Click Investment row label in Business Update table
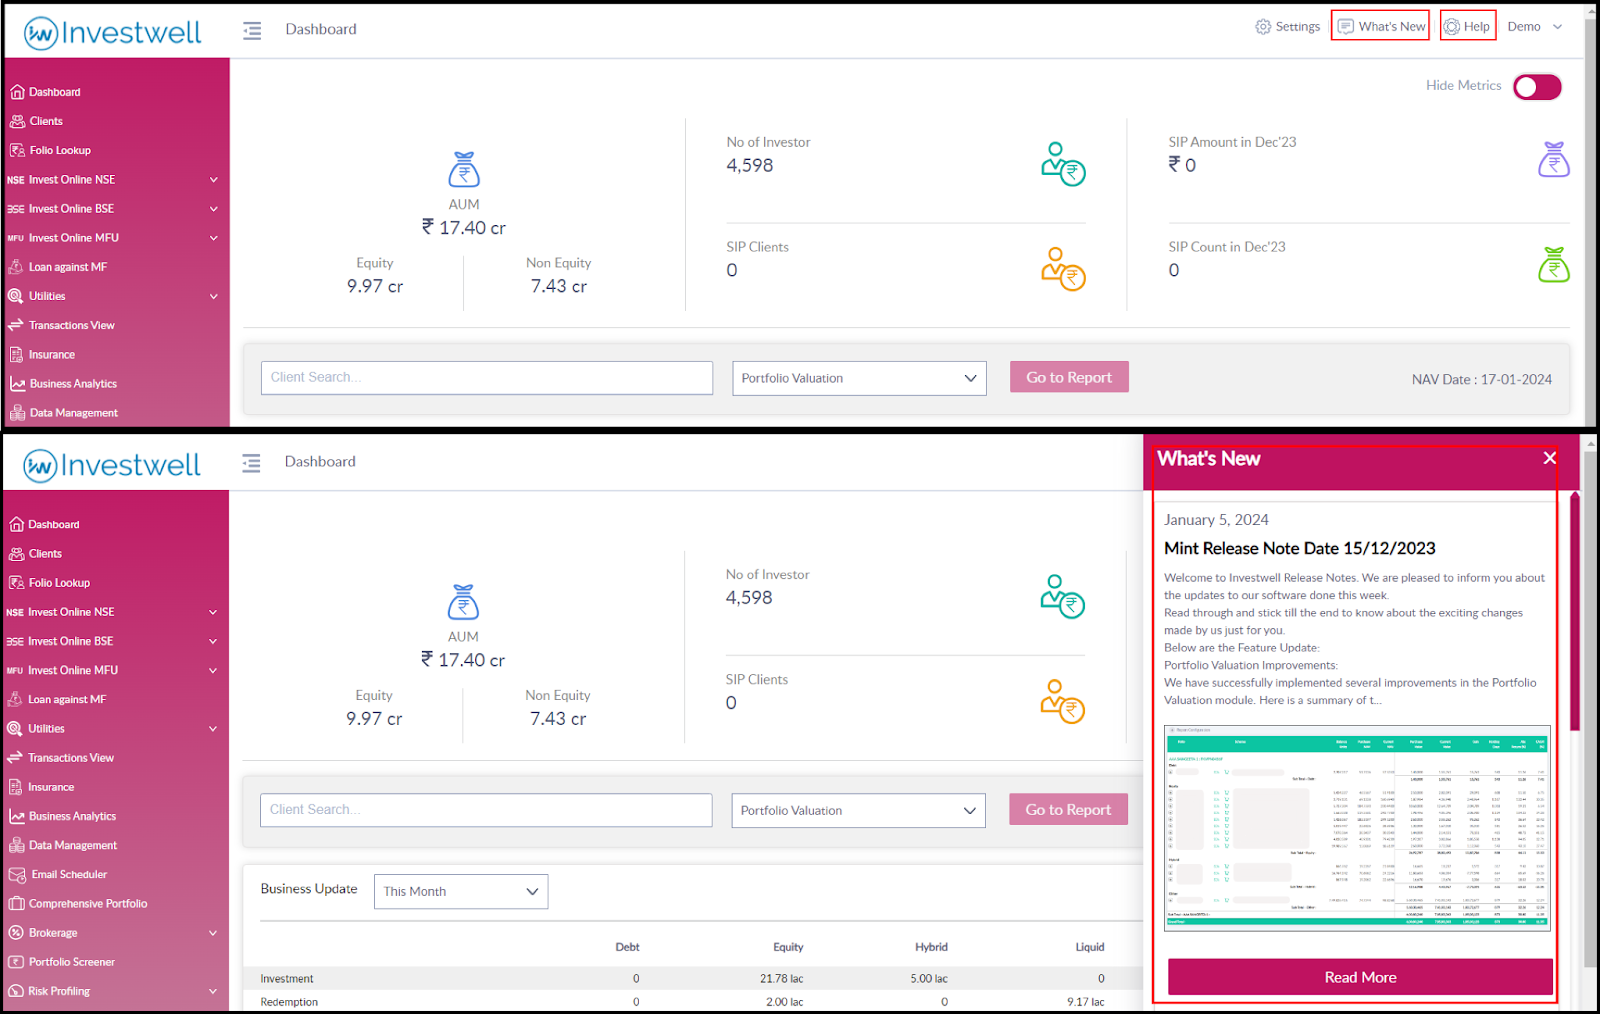The width and height of the screenshot is (1600, 1014). (x=287, y=979)
